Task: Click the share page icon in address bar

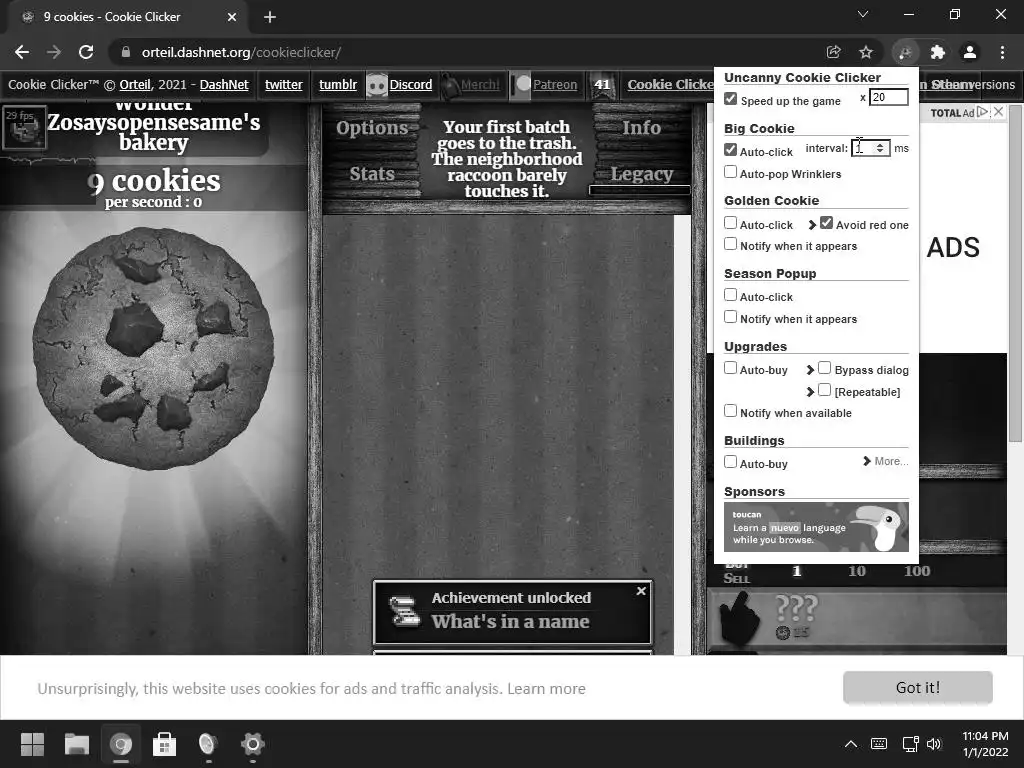Action: coord(833,52)
